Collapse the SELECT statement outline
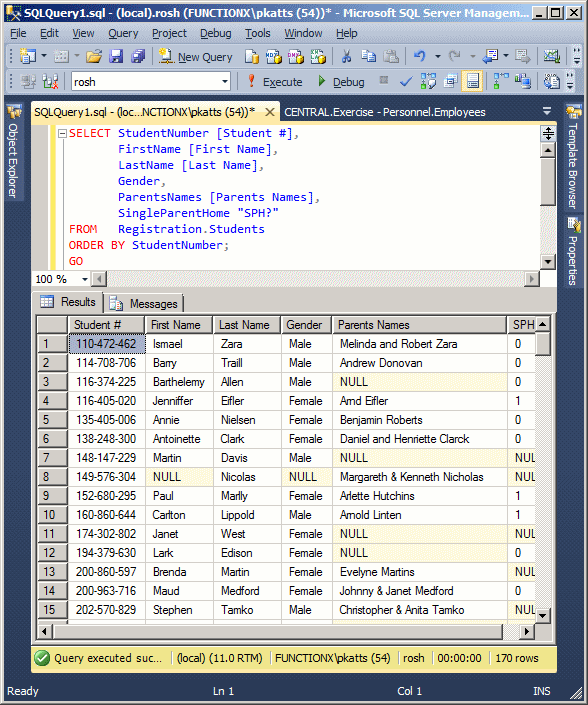This screenshot has height=705, width=588. point(62,133)
